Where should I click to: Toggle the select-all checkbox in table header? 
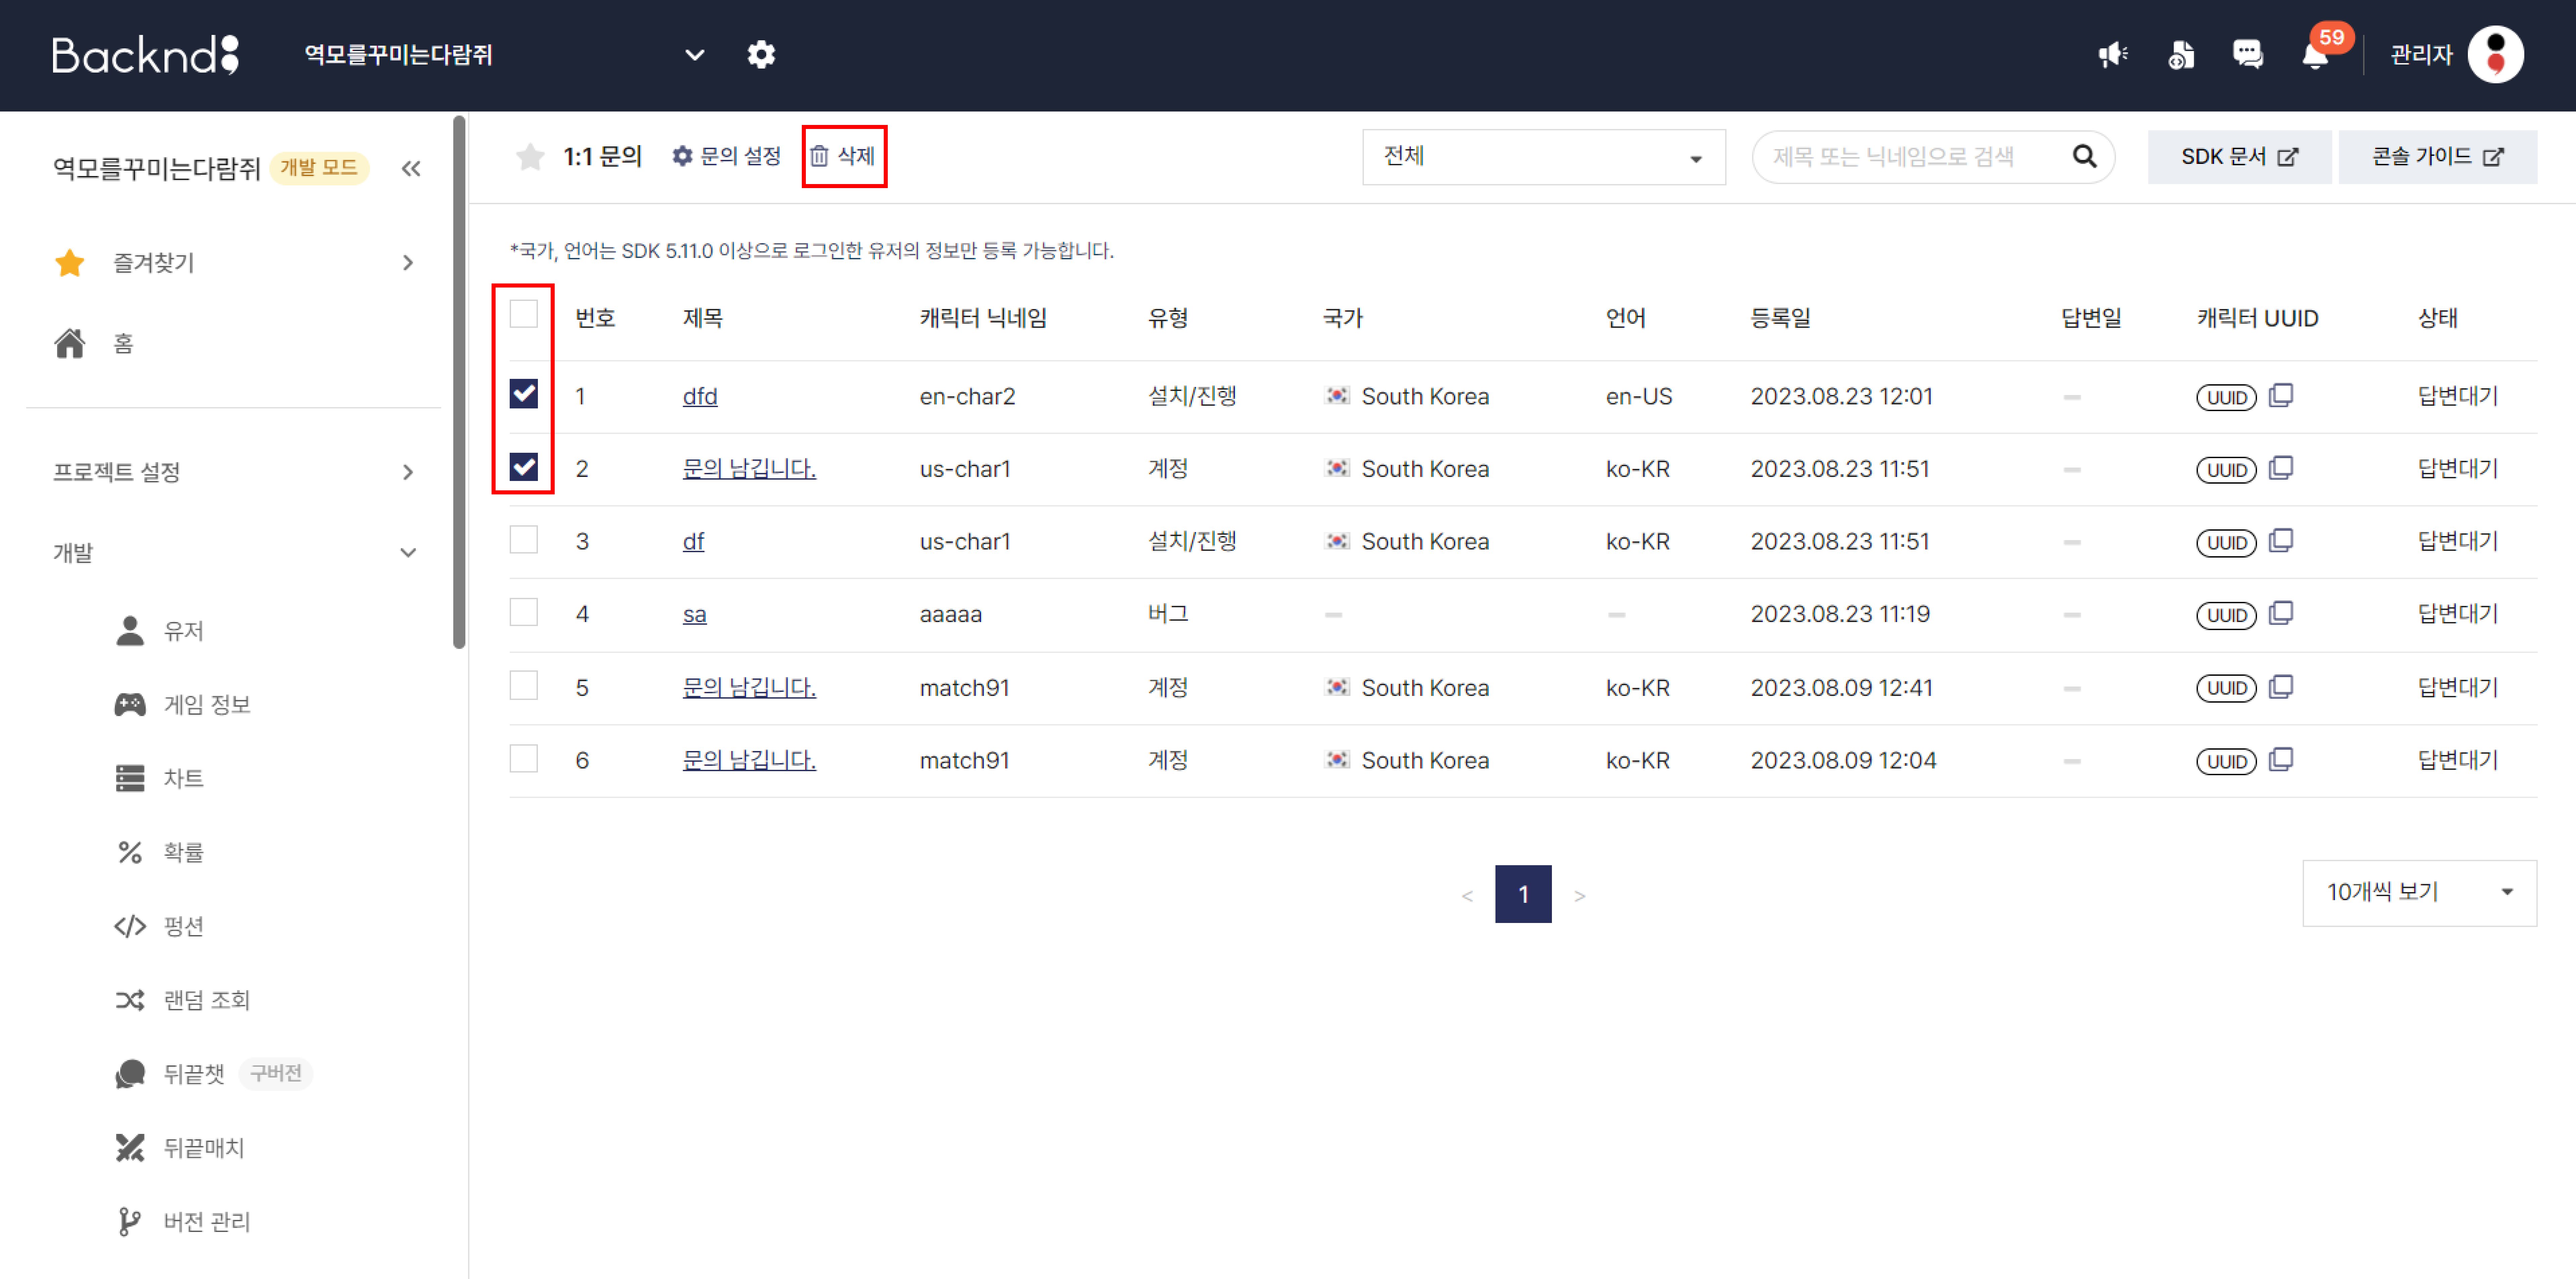[524, 314]
